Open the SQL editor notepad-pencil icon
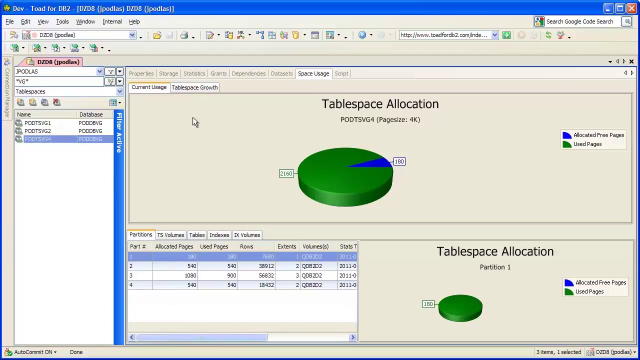Image resolution: width=640 pixels, height=360 pixels. 210,36
